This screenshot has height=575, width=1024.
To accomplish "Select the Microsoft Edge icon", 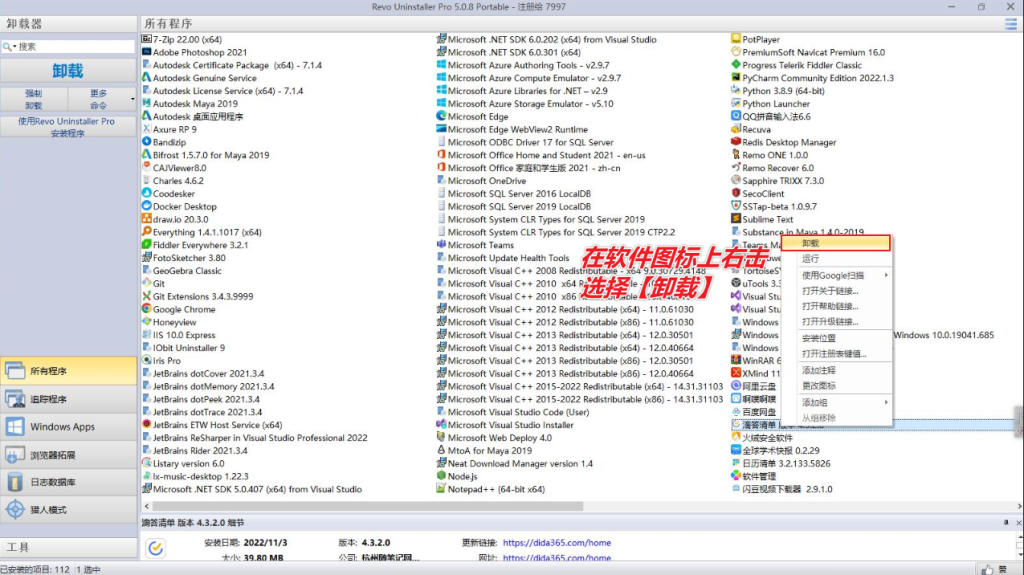I will pos(441,116).
